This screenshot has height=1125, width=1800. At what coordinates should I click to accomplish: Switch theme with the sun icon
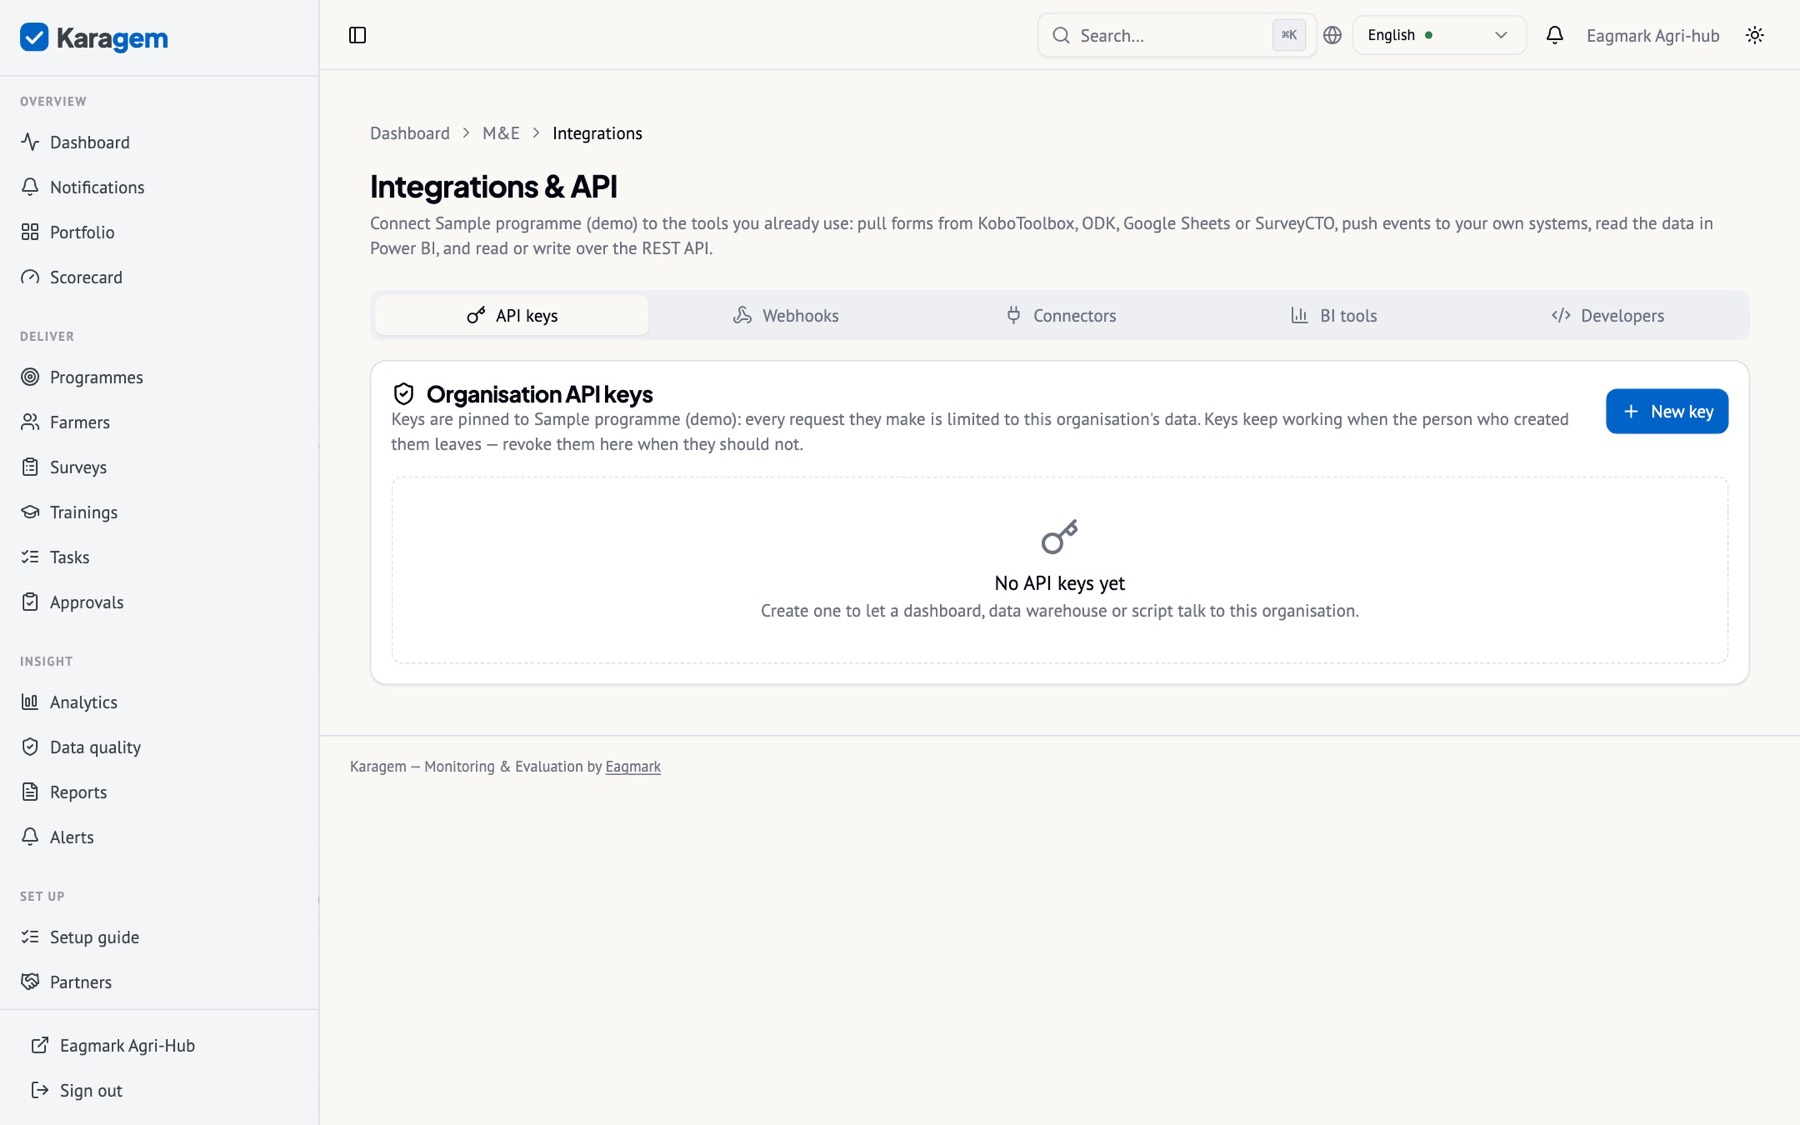(1755, 35)
